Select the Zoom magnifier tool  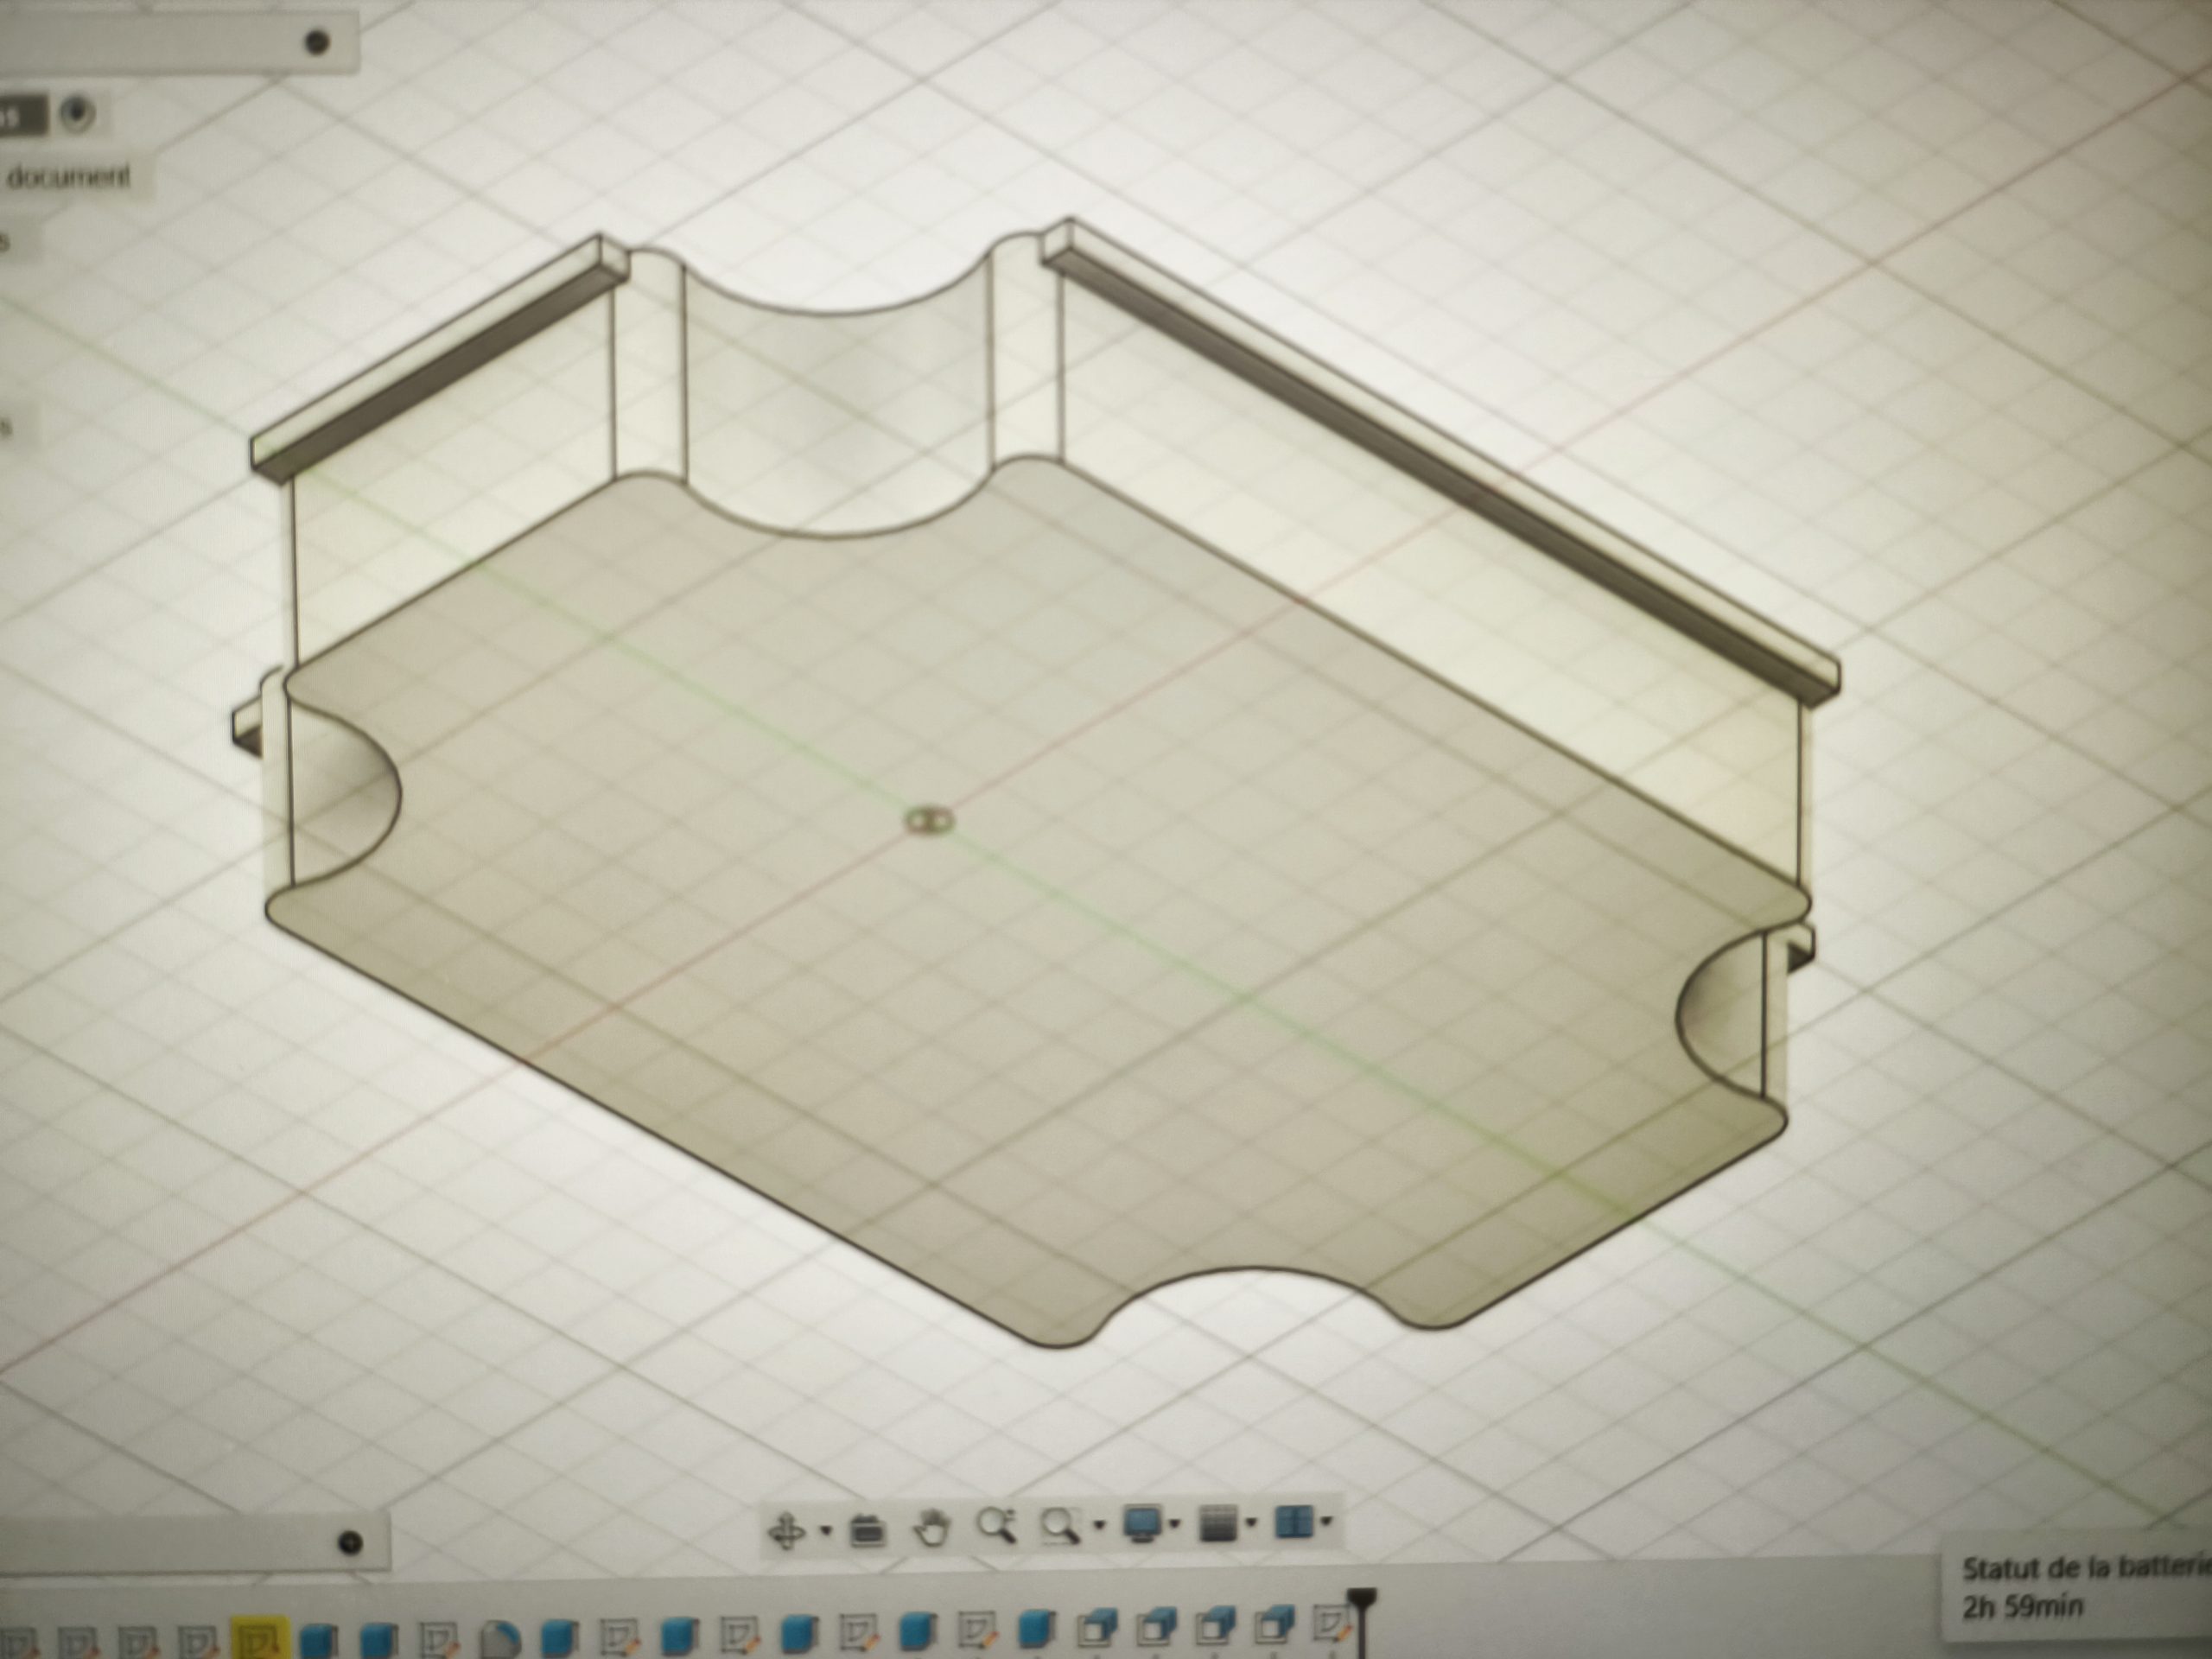(996, 1526)
